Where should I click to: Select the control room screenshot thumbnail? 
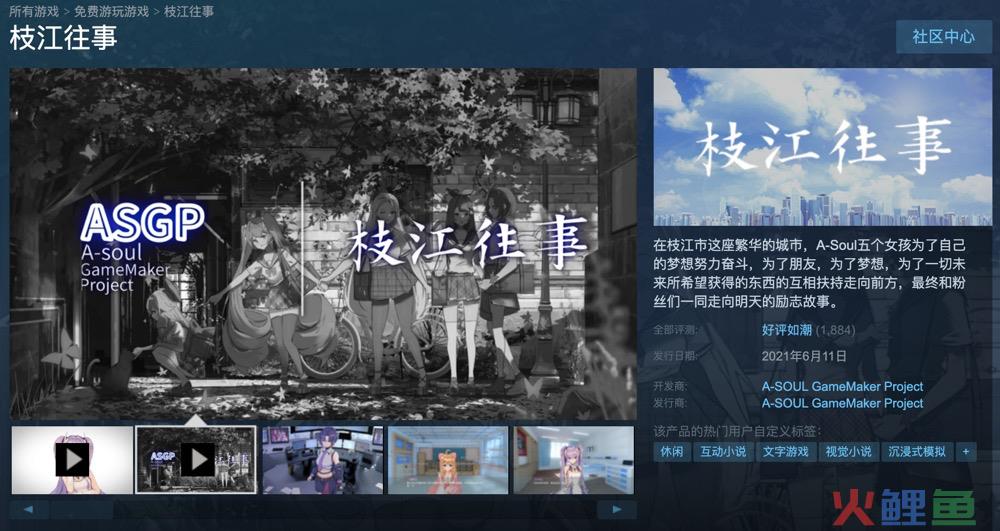pyautogui.click(x=323, y=460)
